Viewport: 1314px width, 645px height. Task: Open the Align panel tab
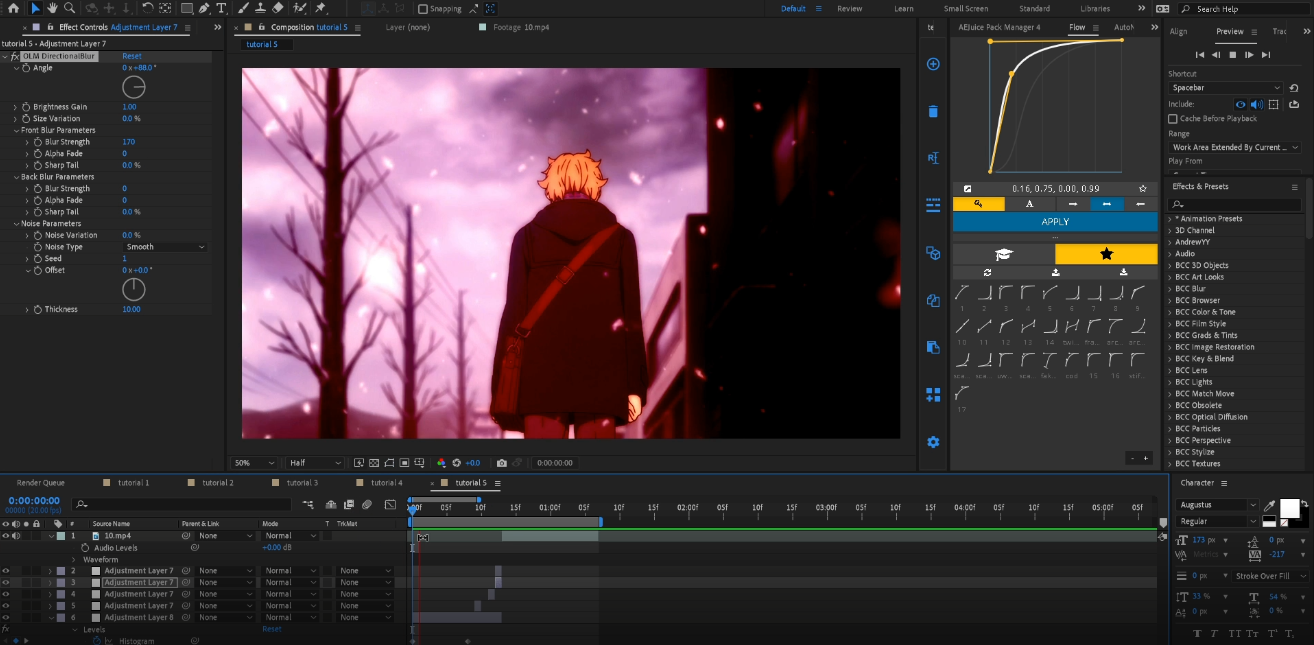(1179, 32)
